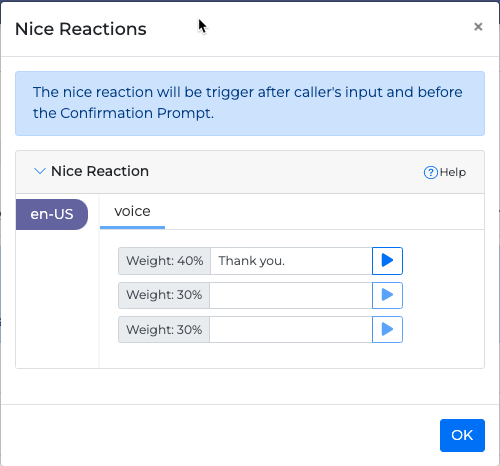Click the bottom row's Weight: 30% label

click(164, 330)
